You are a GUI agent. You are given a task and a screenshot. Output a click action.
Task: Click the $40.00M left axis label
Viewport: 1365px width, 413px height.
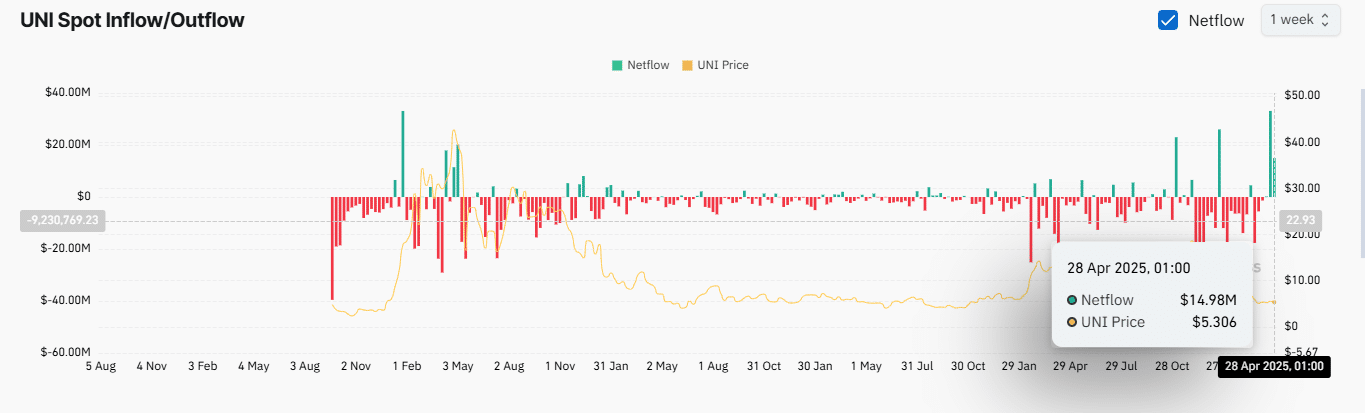click(68, 93)
